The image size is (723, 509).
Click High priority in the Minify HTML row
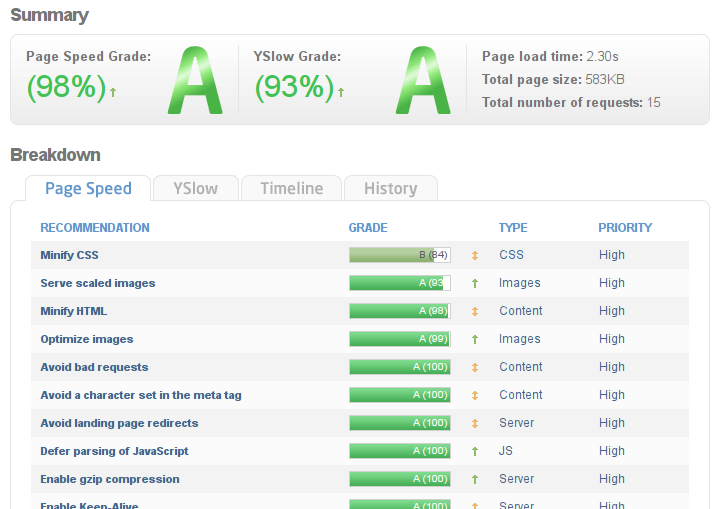[x=612, y=311]
